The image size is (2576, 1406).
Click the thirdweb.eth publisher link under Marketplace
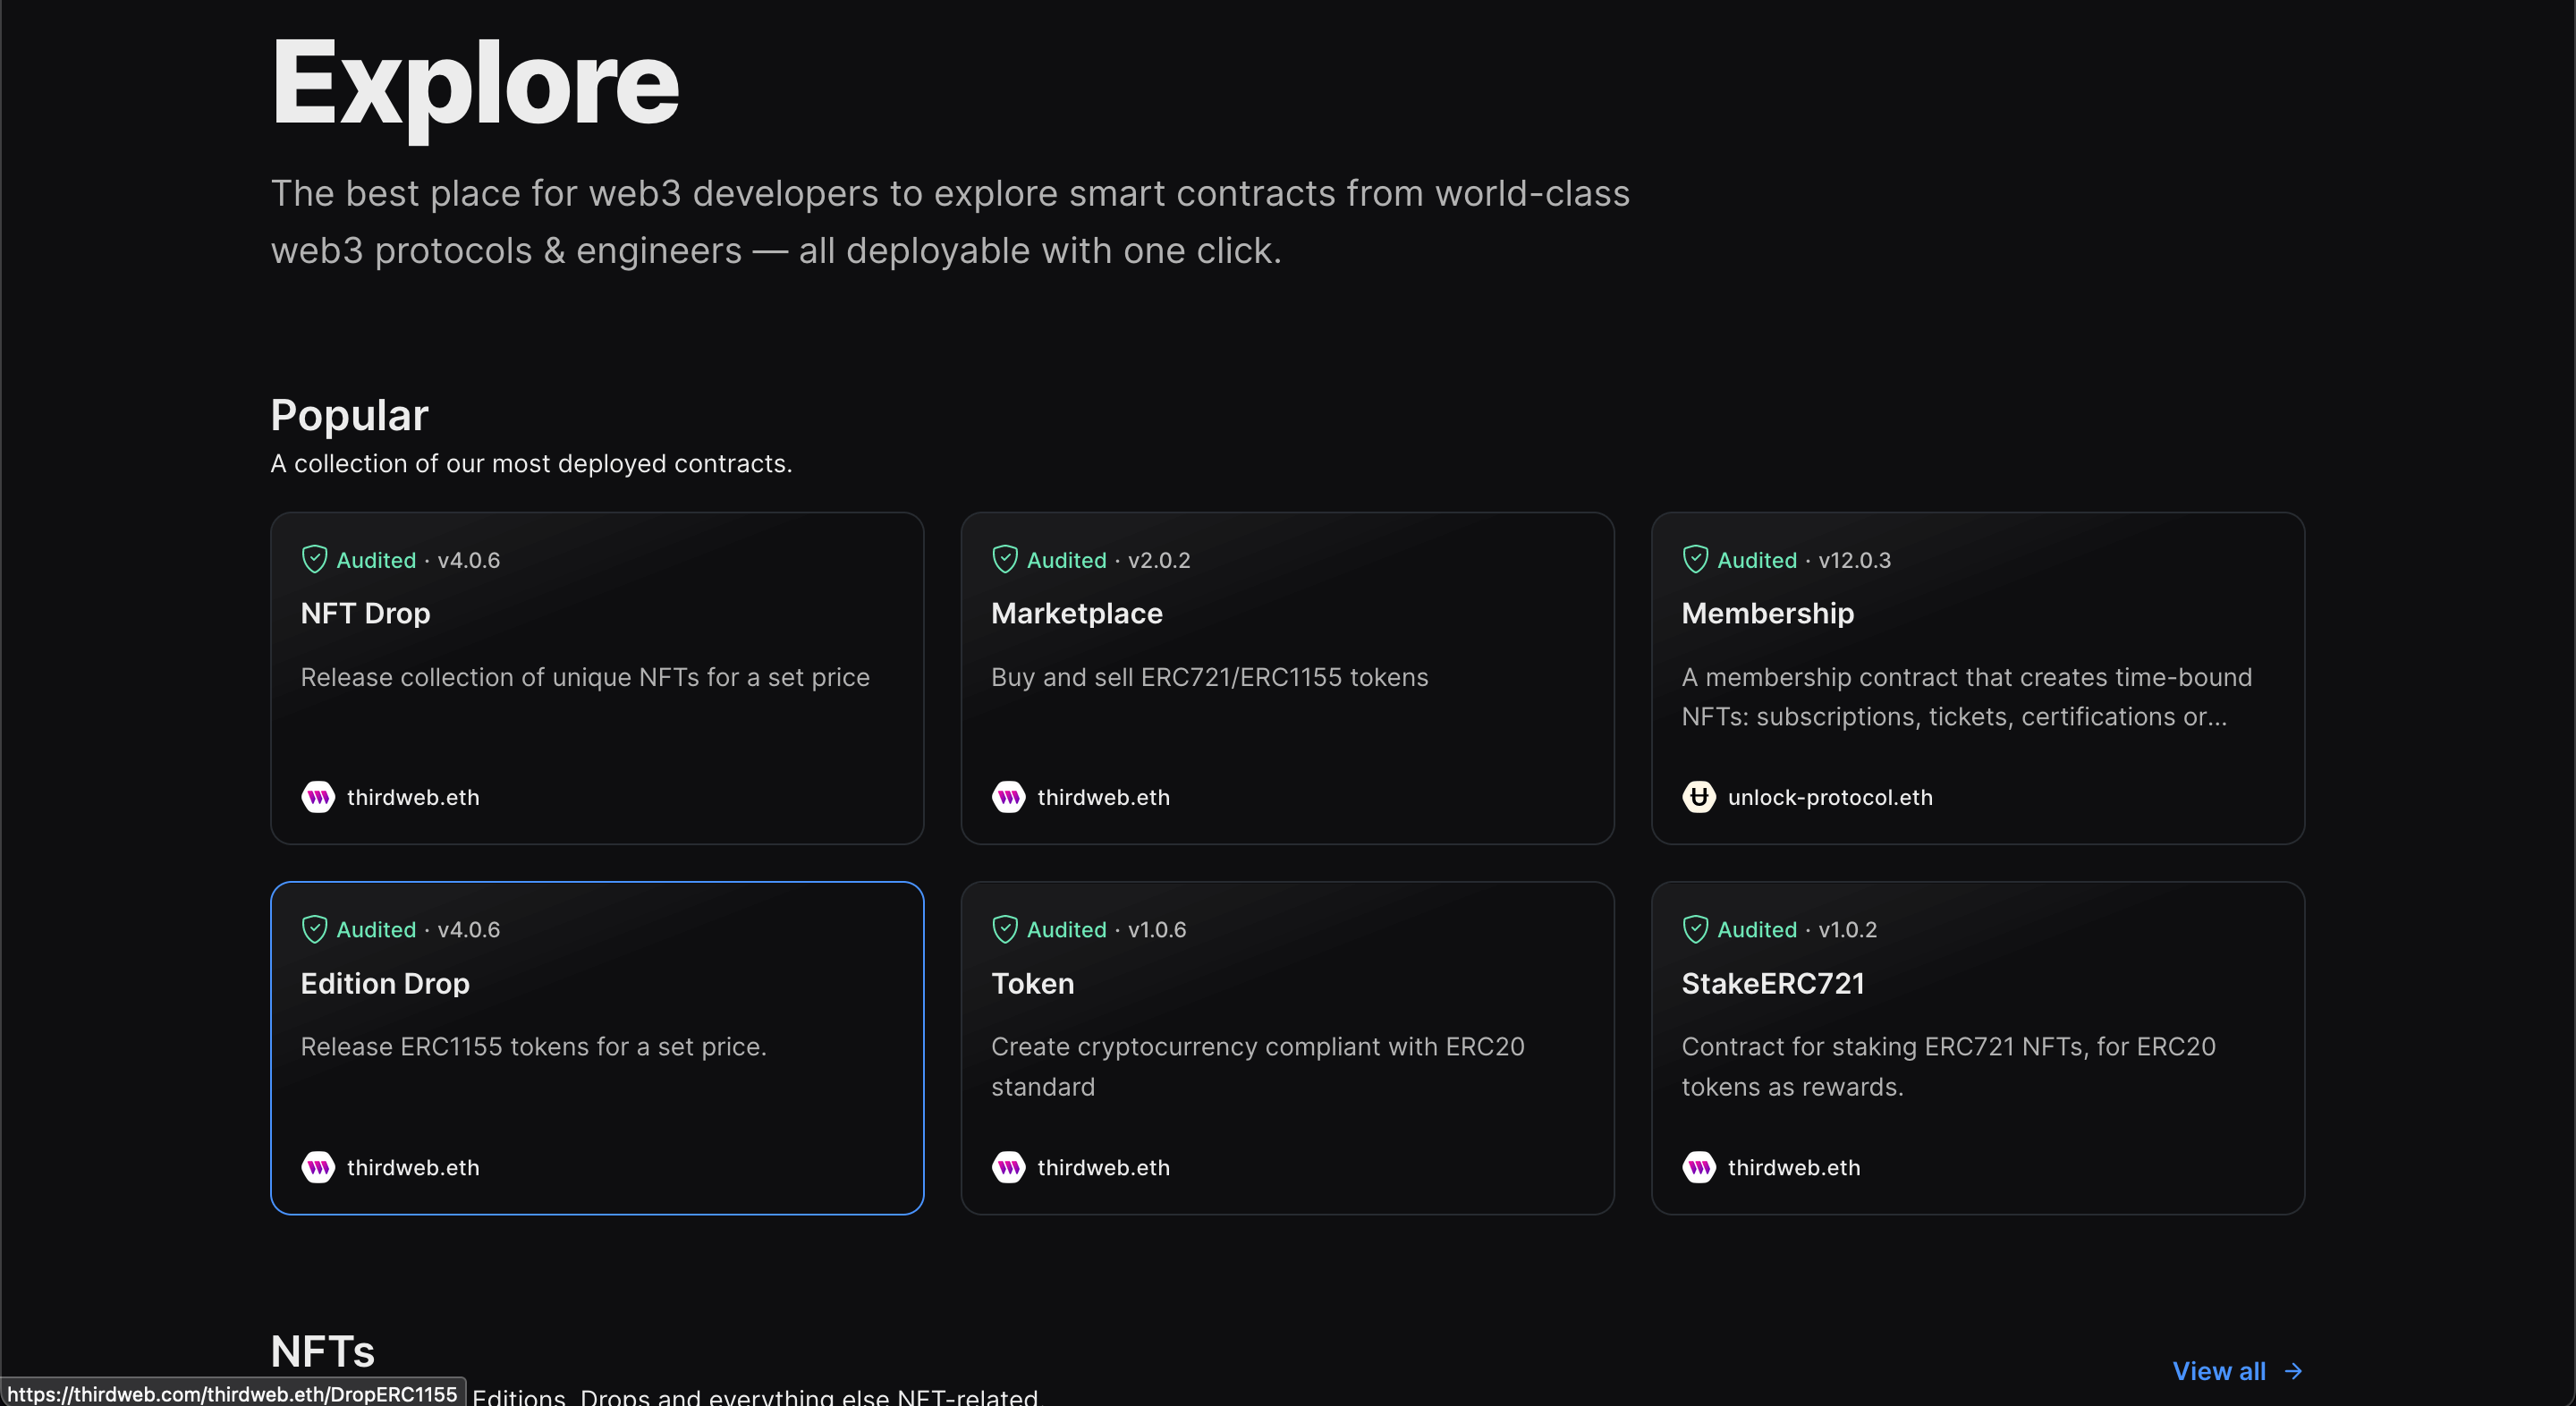pyautogui.click(x=1102, y=797)
